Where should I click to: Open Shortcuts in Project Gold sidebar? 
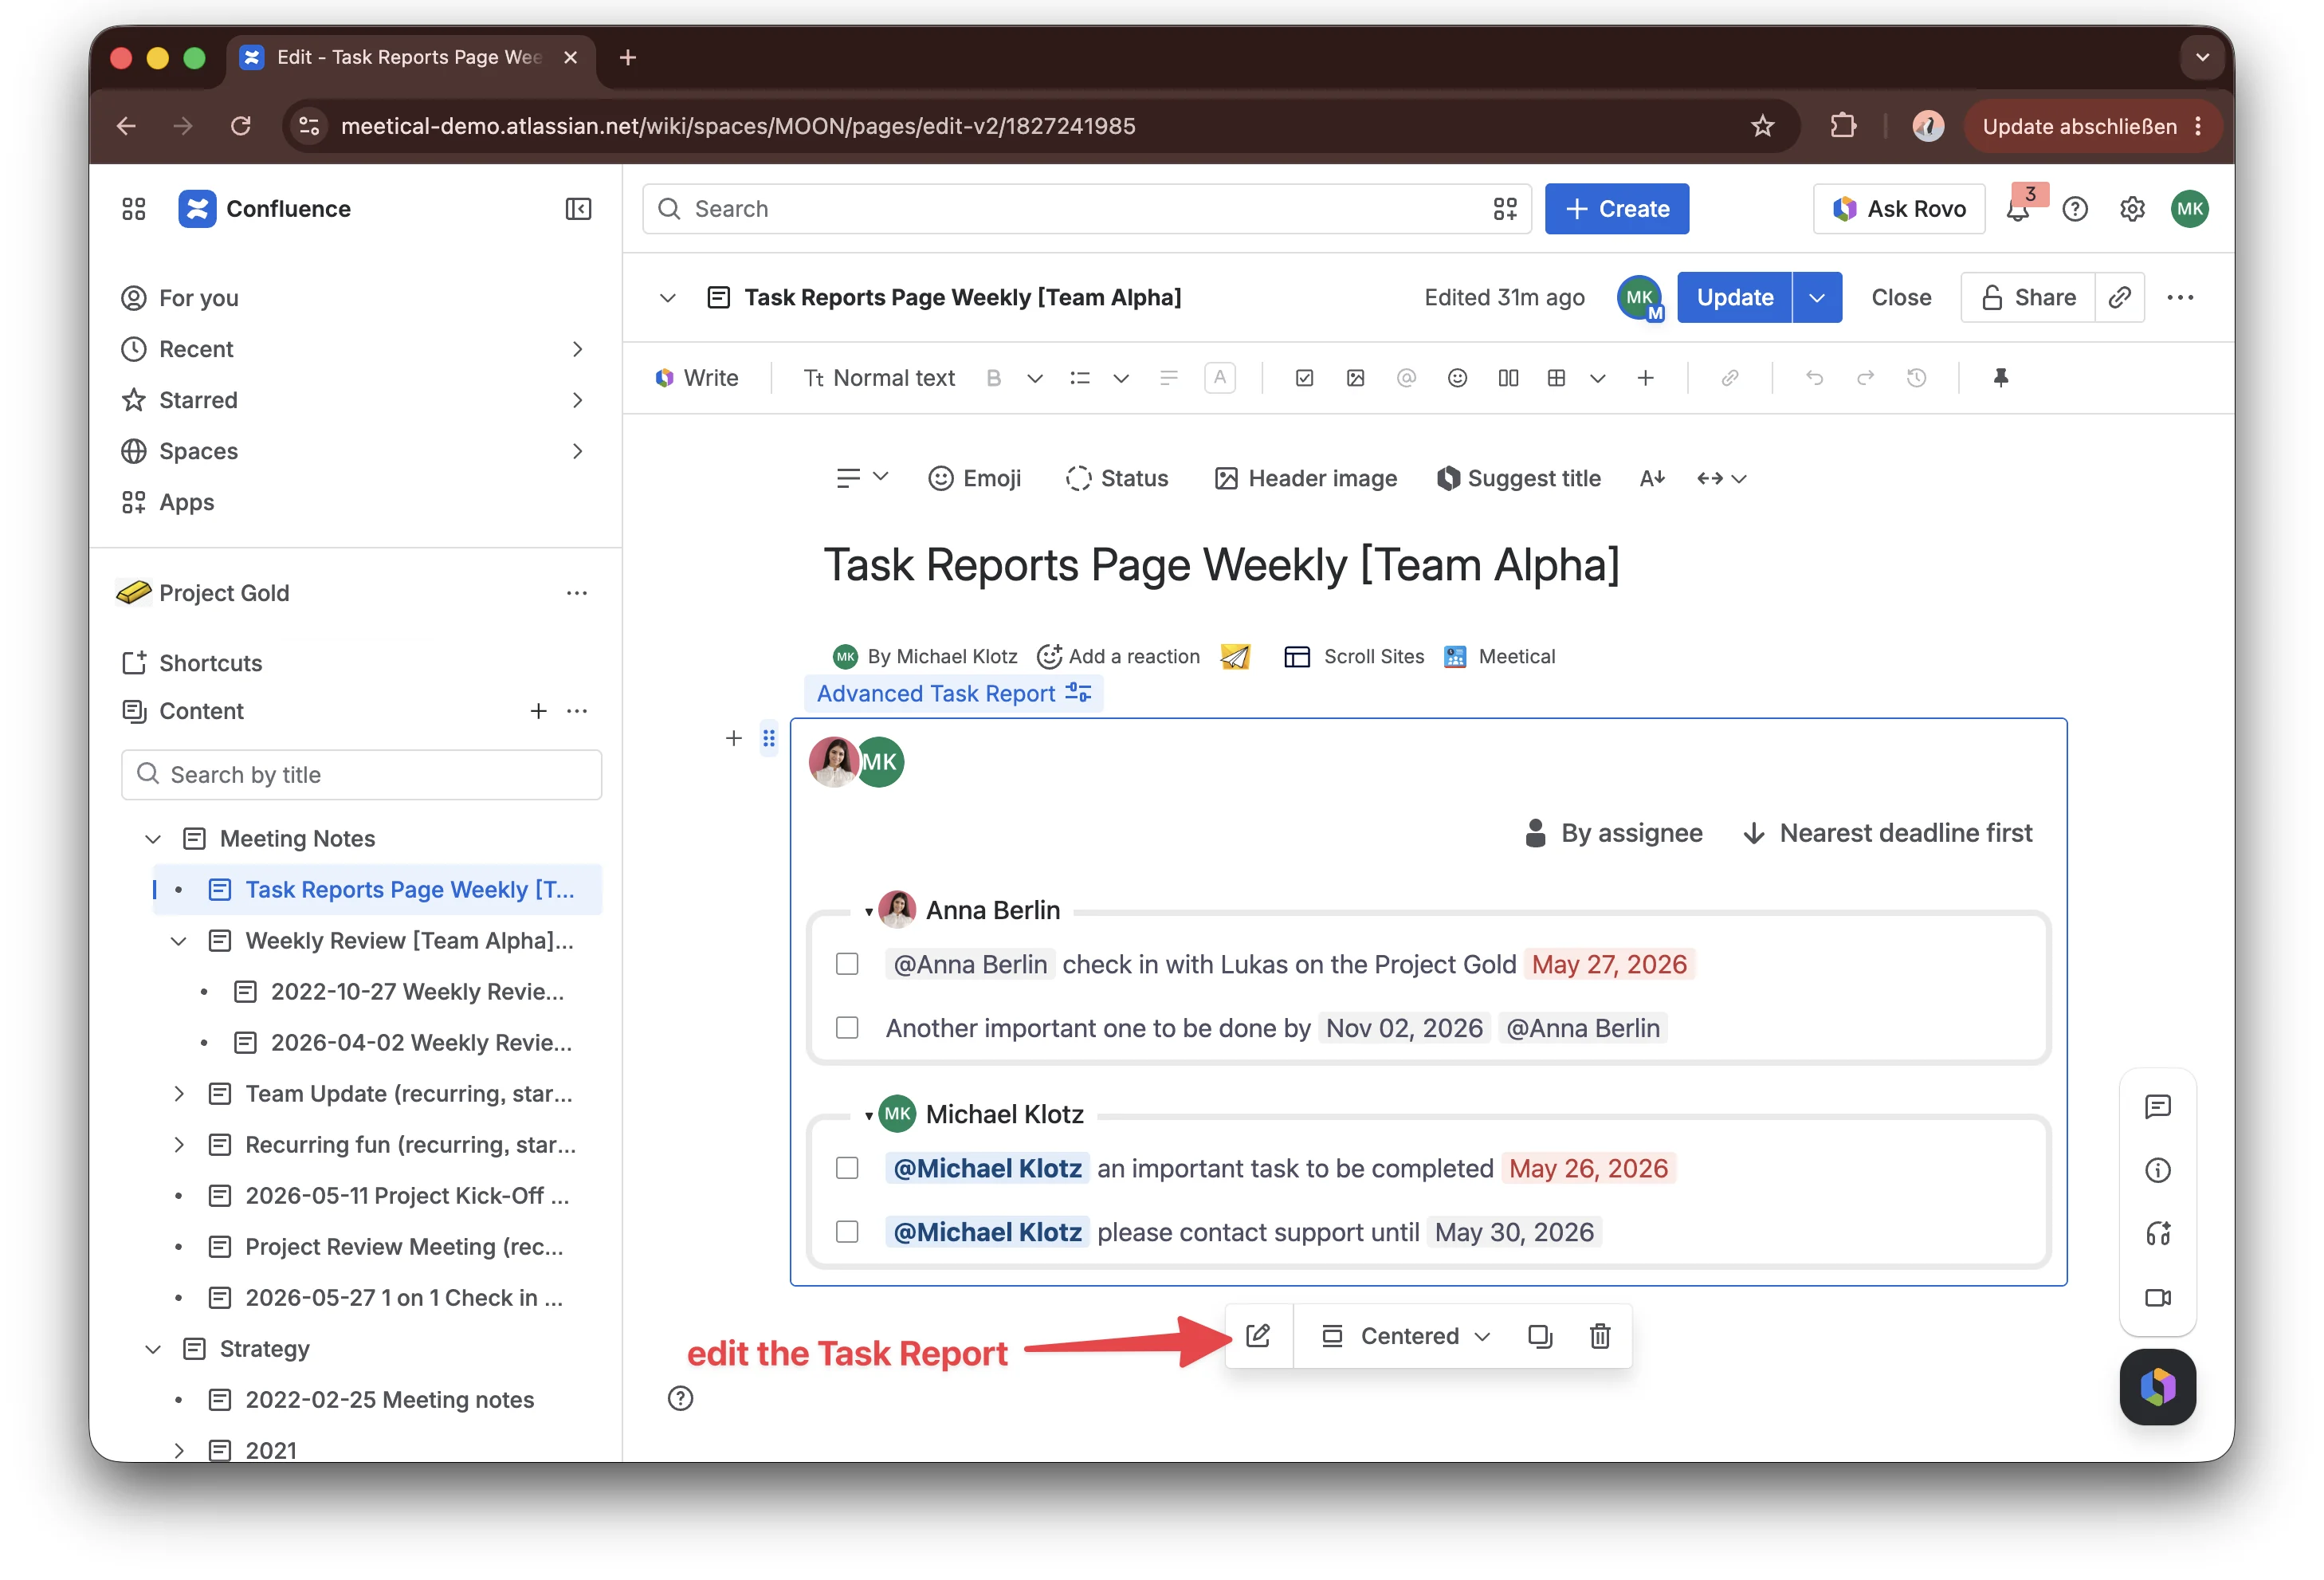click(x=210, y=663)
